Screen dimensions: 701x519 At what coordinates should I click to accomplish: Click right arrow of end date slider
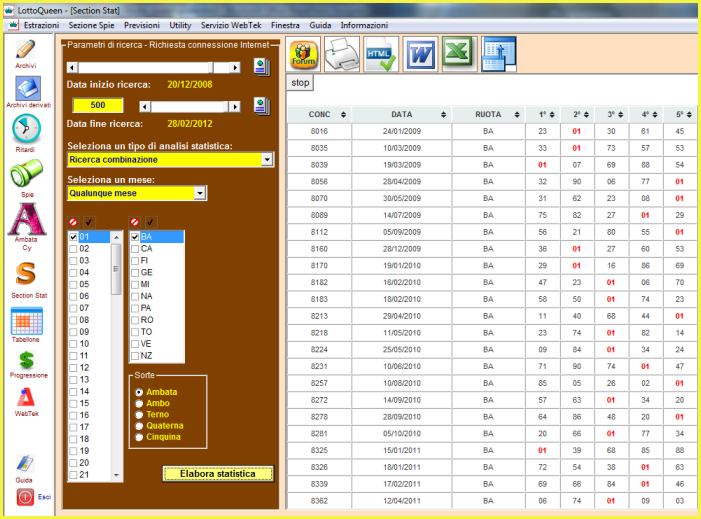(235, 107)
